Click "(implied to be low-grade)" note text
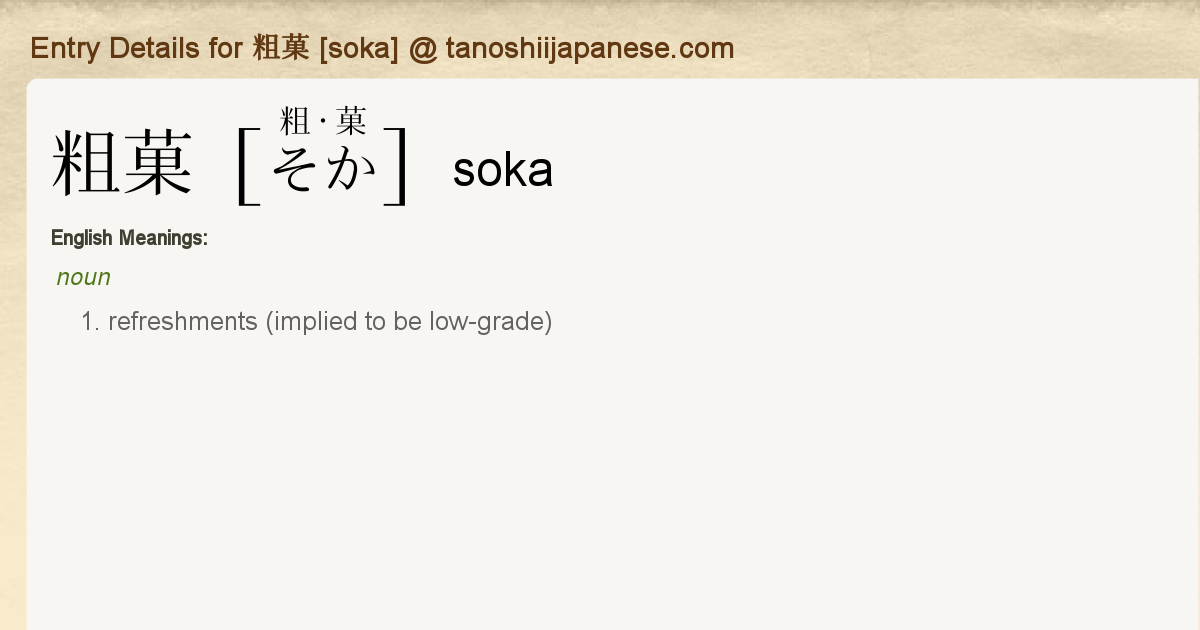The height and width of the screenshot is (630, 1200). [409, 321]
